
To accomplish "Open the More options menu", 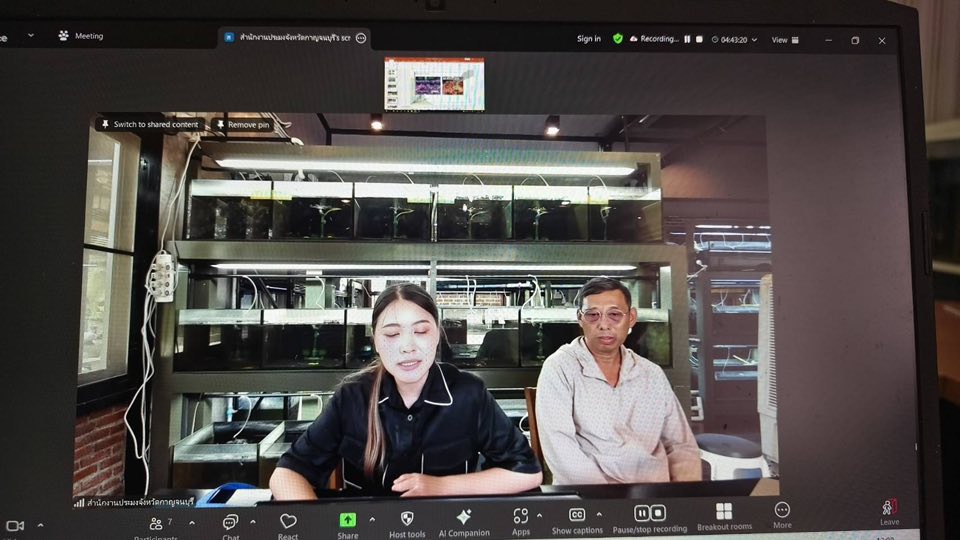I will coord(782,515).
